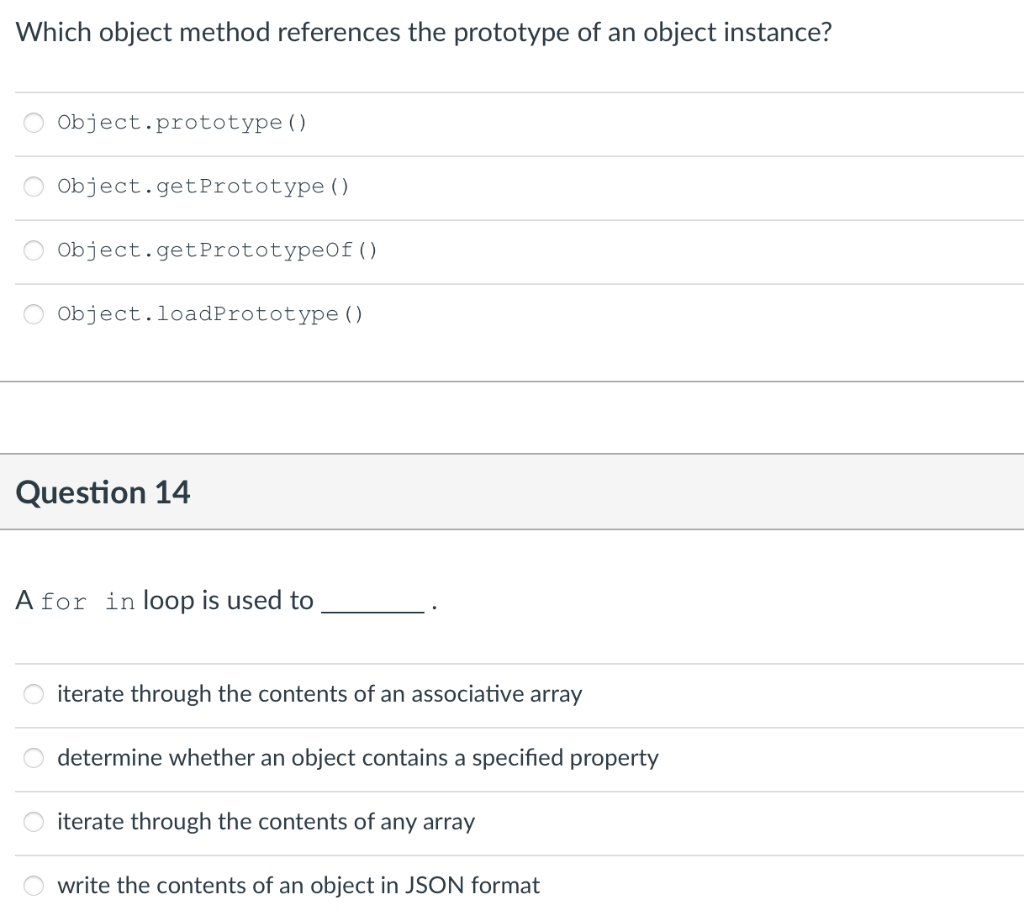Click the "iterate through the contents of any array" label
This screenshot has width=1024, height=921.
click(265, 822)
